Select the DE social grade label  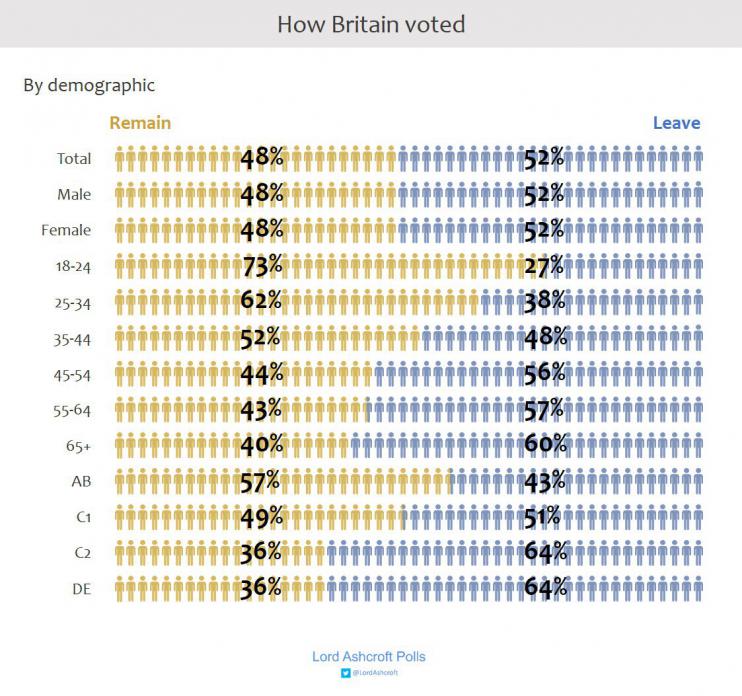(81, 589)
